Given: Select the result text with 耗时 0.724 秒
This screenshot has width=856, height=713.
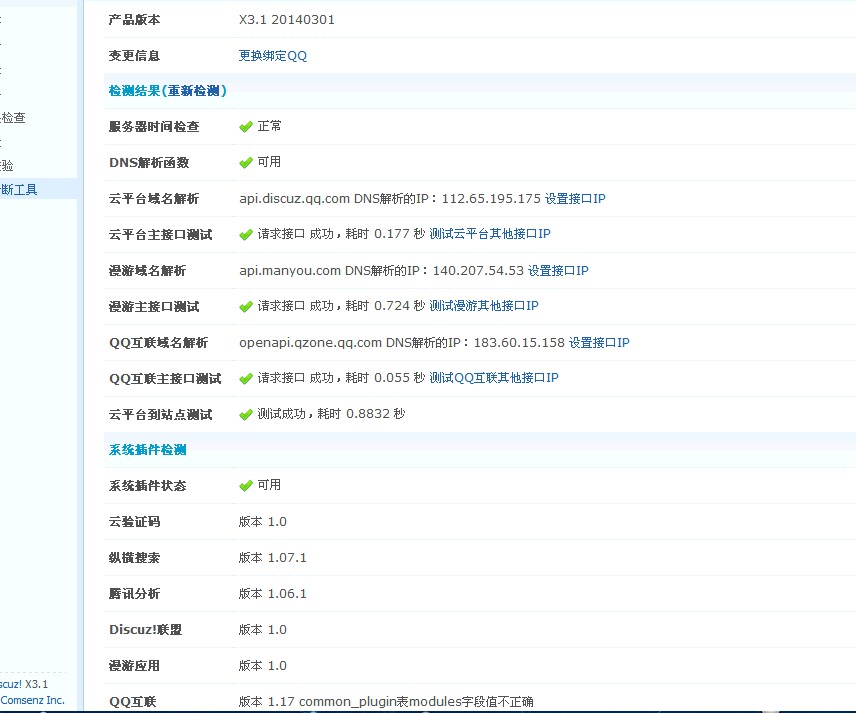Looking at the screenshot, I should (341, 306).
